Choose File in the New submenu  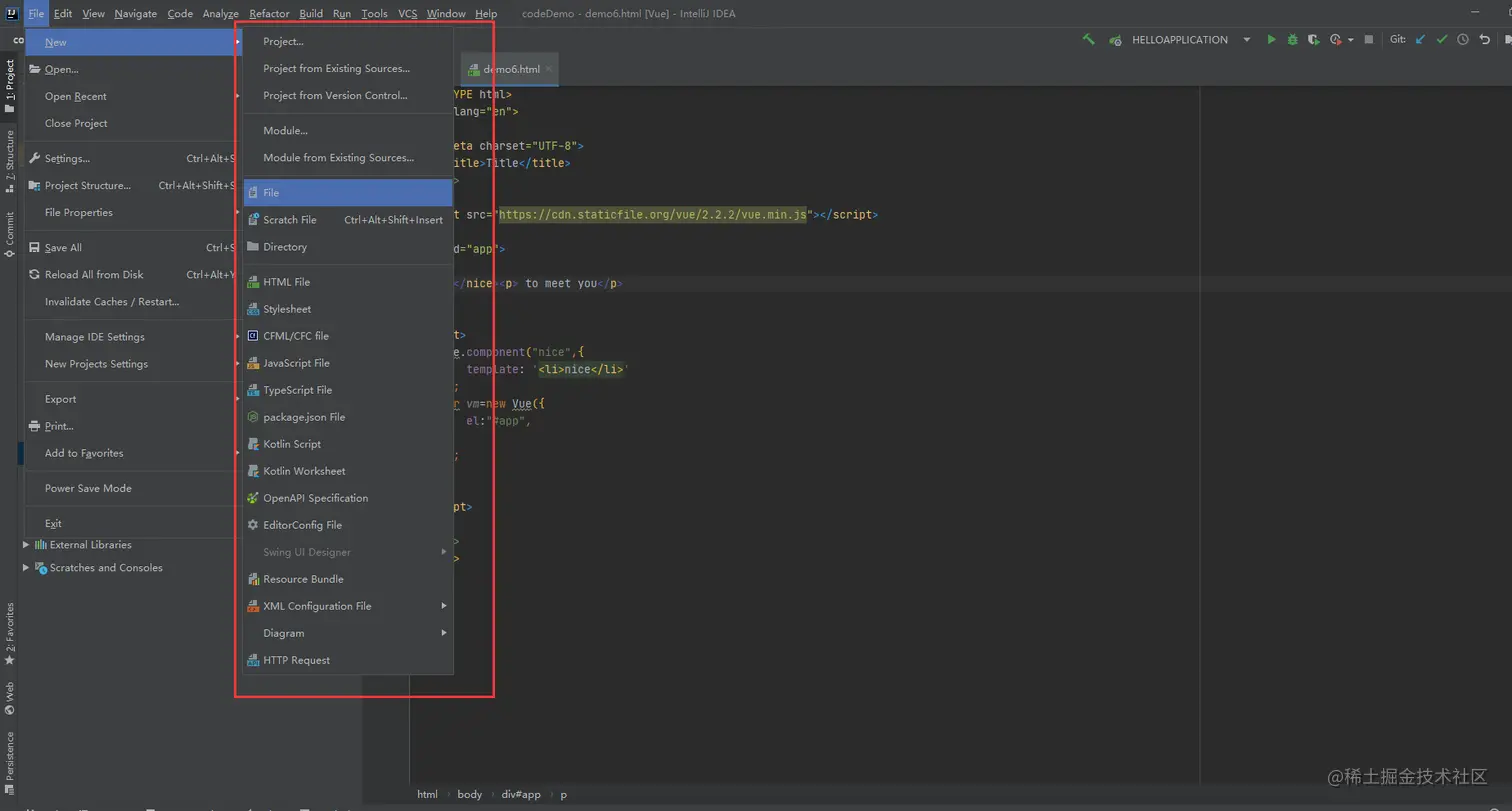pos(348,193)
